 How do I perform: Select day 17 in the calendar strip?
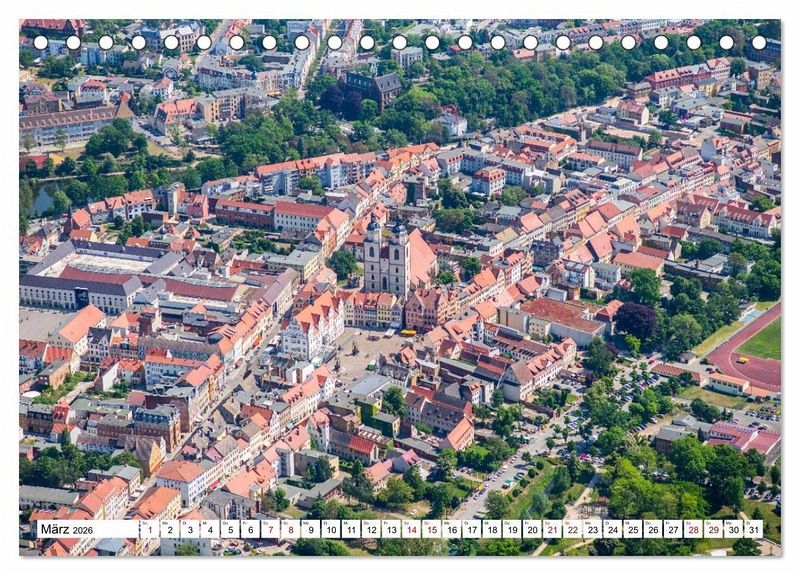(x=472, y=529)
